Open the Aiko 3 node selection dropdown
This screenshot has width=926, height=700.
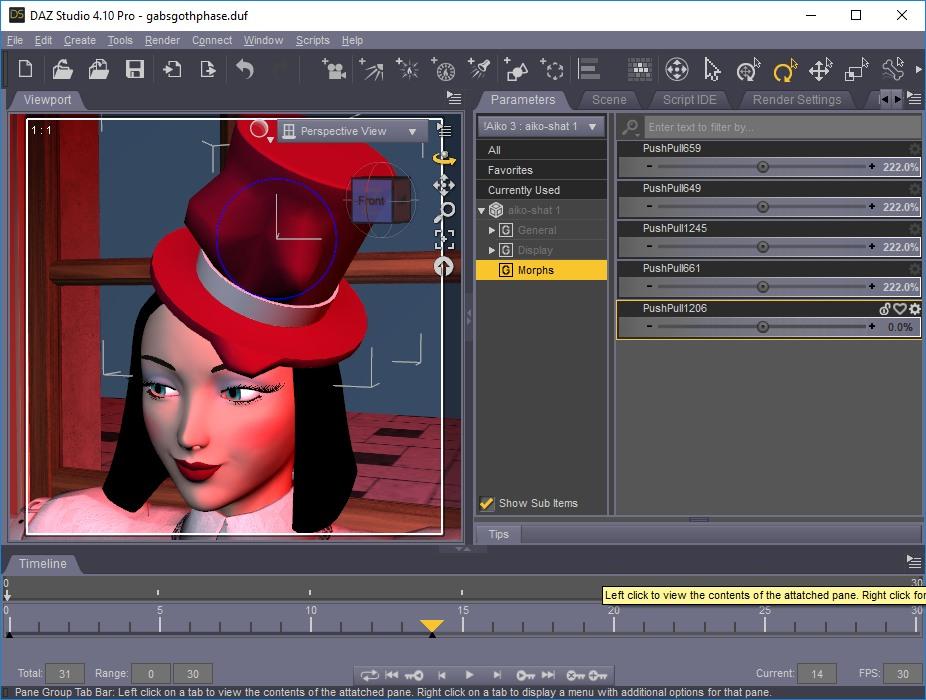(541, 127)
